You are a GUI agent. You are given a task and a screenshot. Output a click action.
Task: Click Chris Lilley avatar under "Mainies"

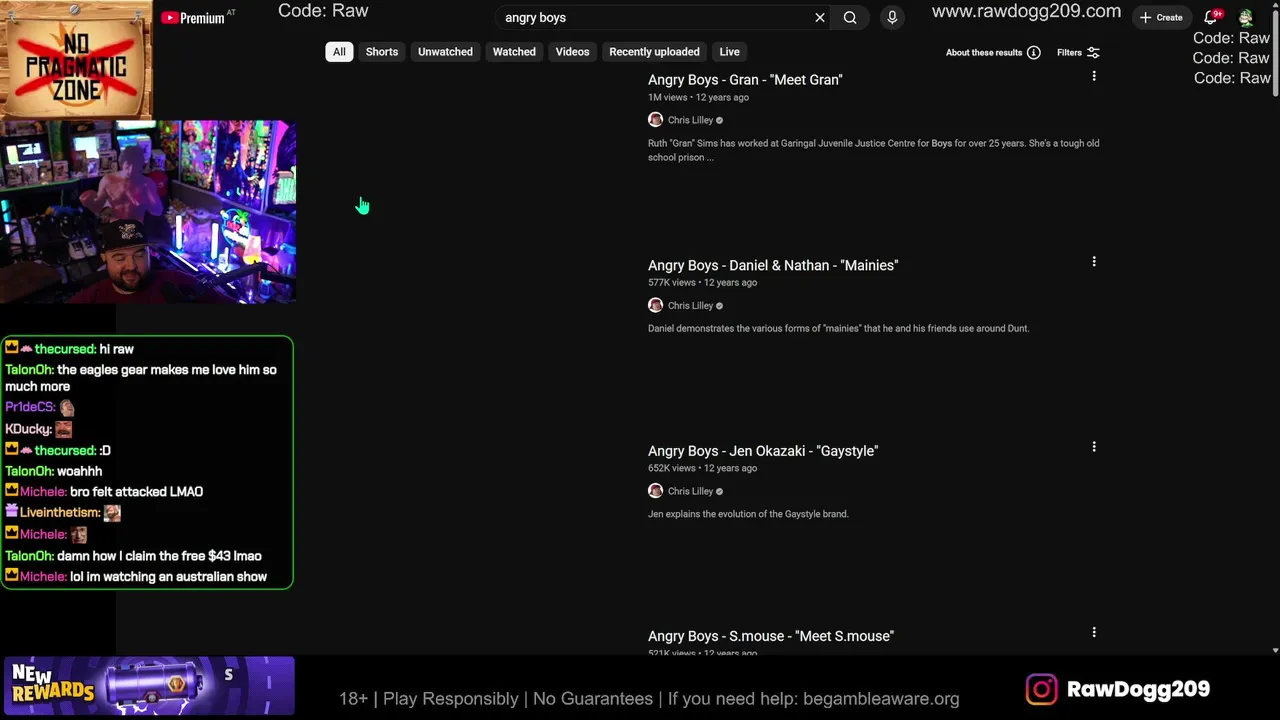coord(655,305)
